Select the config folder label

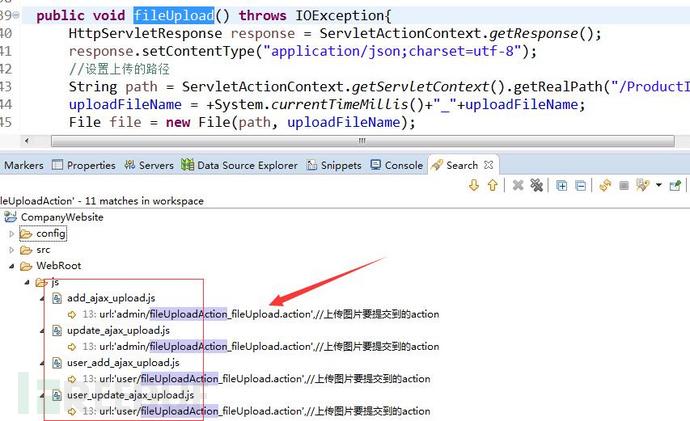(x=51, y=234)
